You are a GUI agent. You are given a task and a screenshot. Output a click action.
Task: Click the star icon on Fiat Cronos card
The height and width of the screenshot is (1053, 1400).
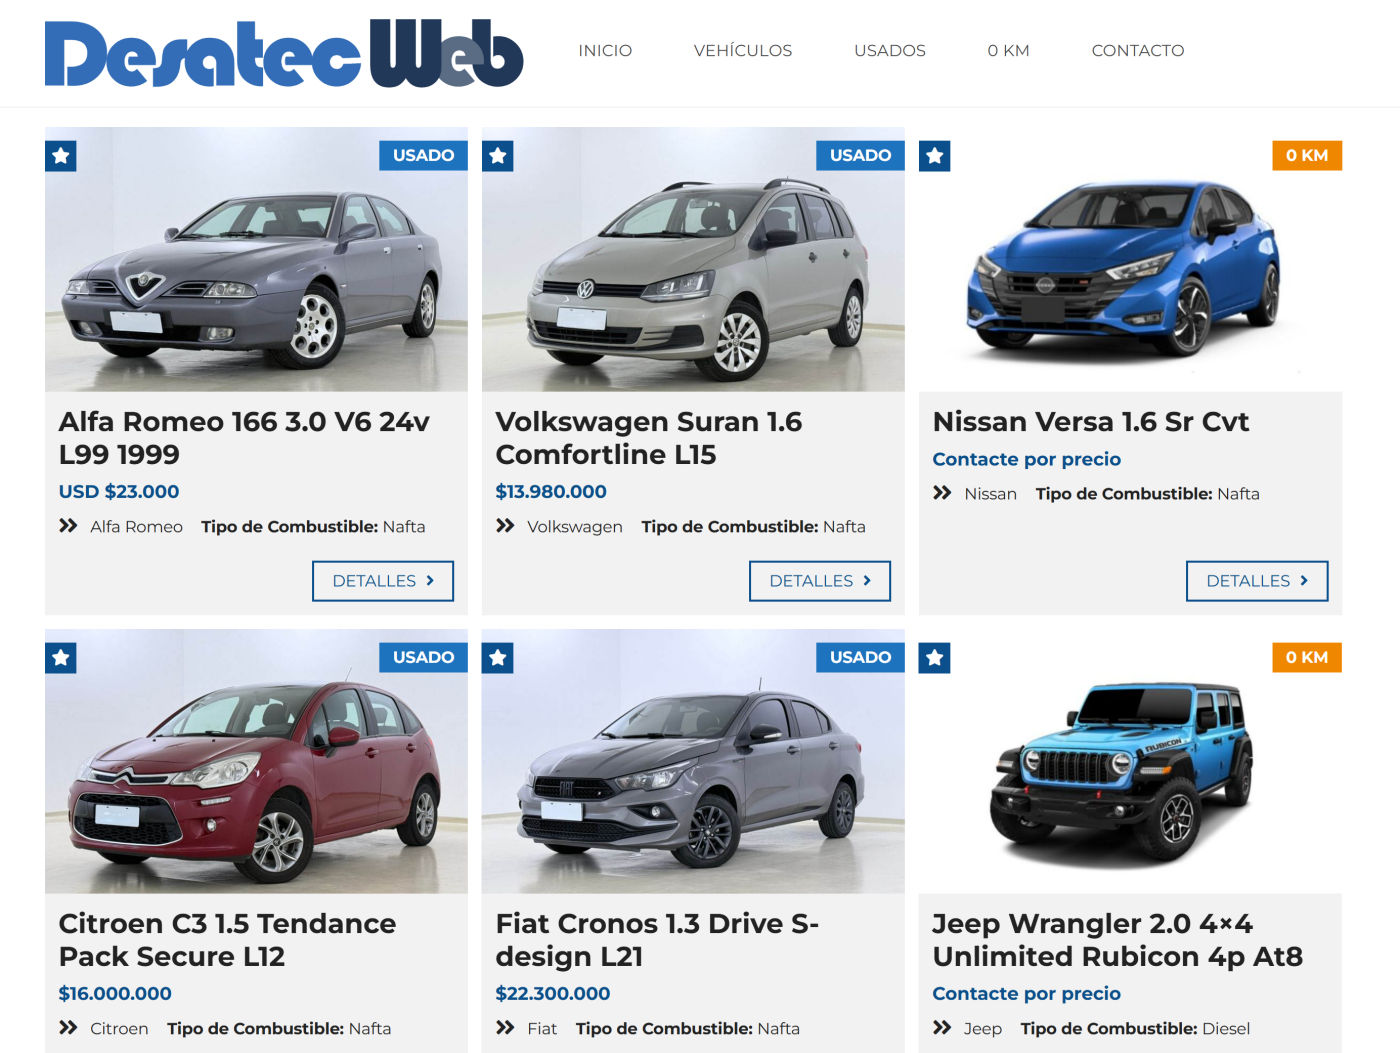point(498,658)
